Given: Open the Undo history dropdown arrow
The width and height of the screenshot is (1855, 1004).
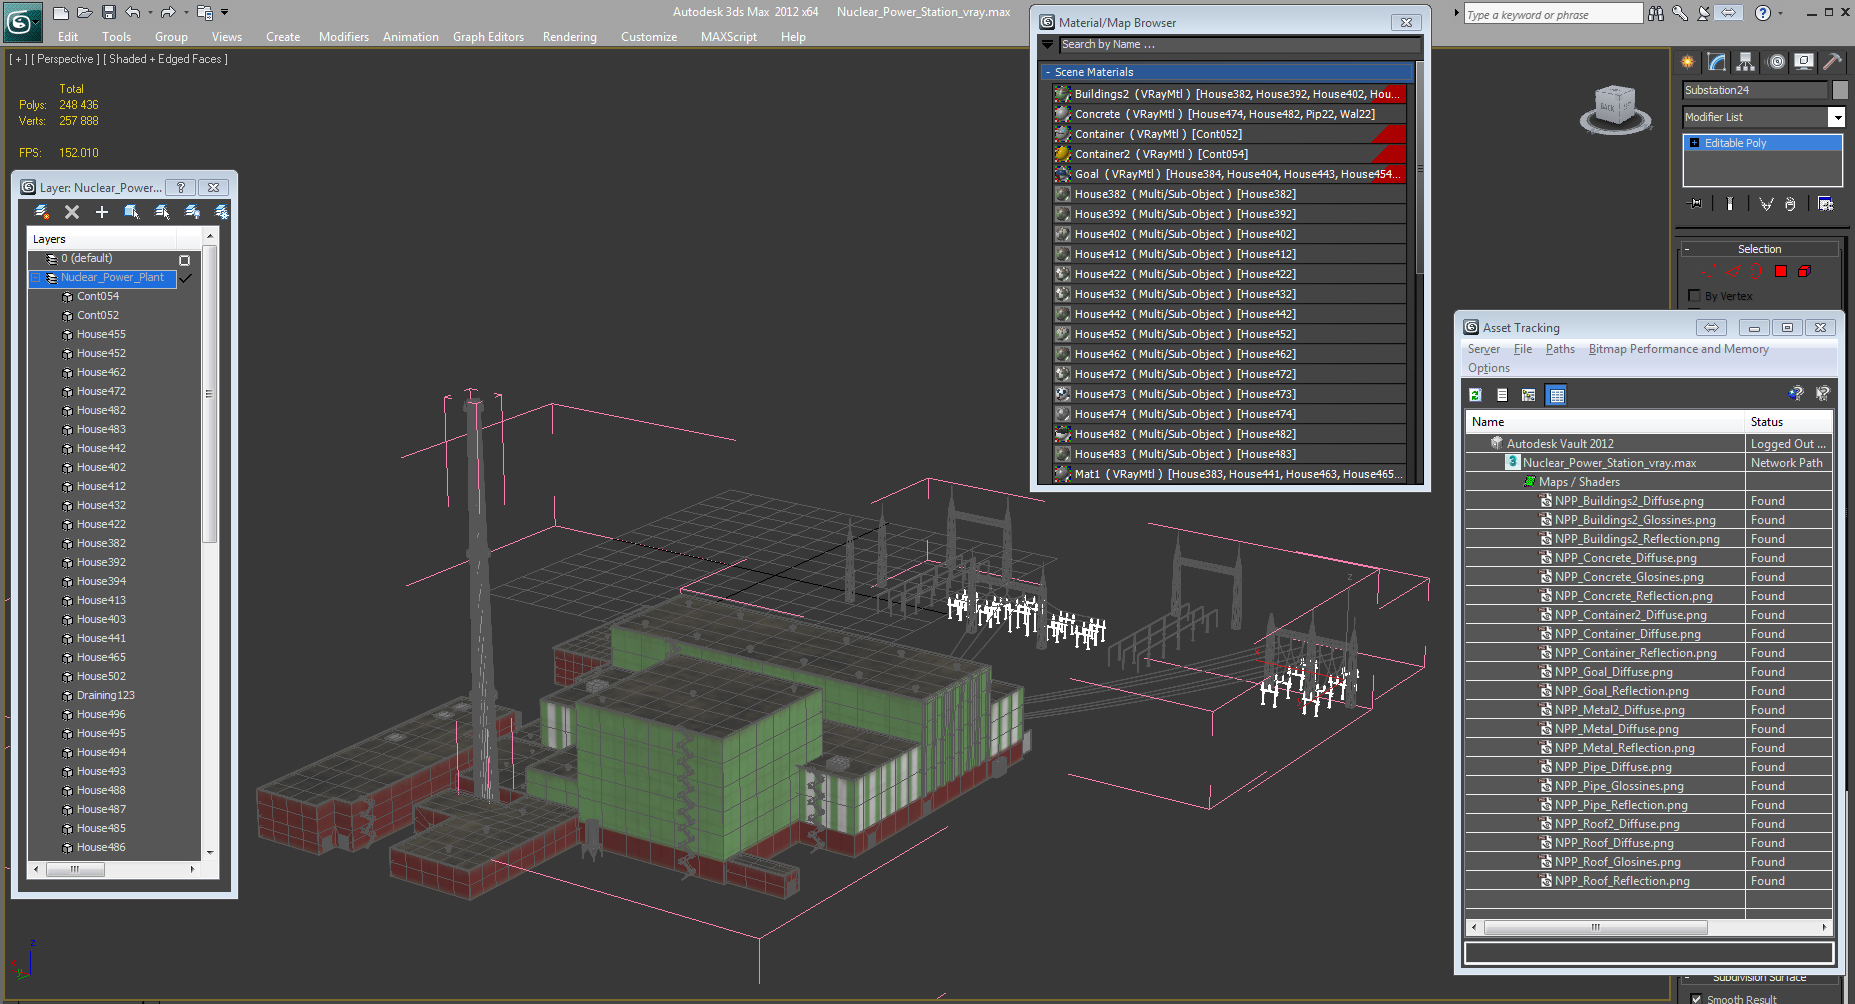Looking at the screenshot, I should [150, 12].
